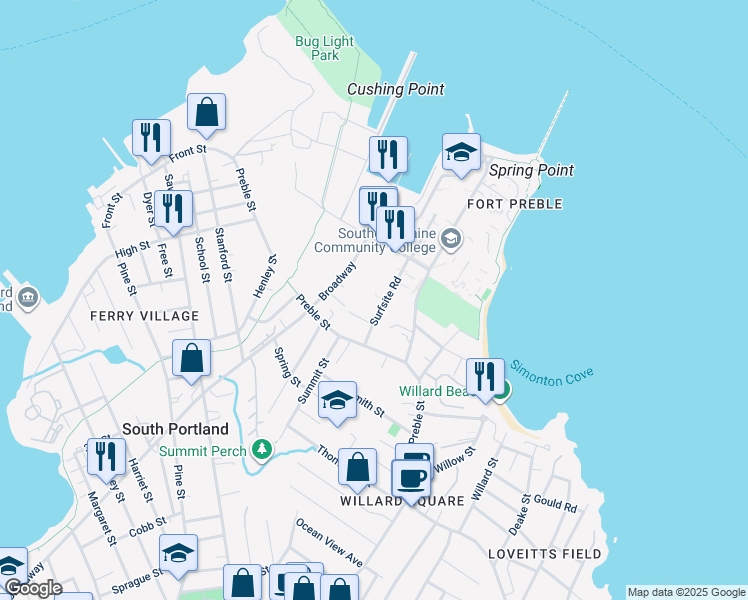Screen dimensions: 748x600
Task: Select the Spring Point label
Action: [x=531, y=170]
